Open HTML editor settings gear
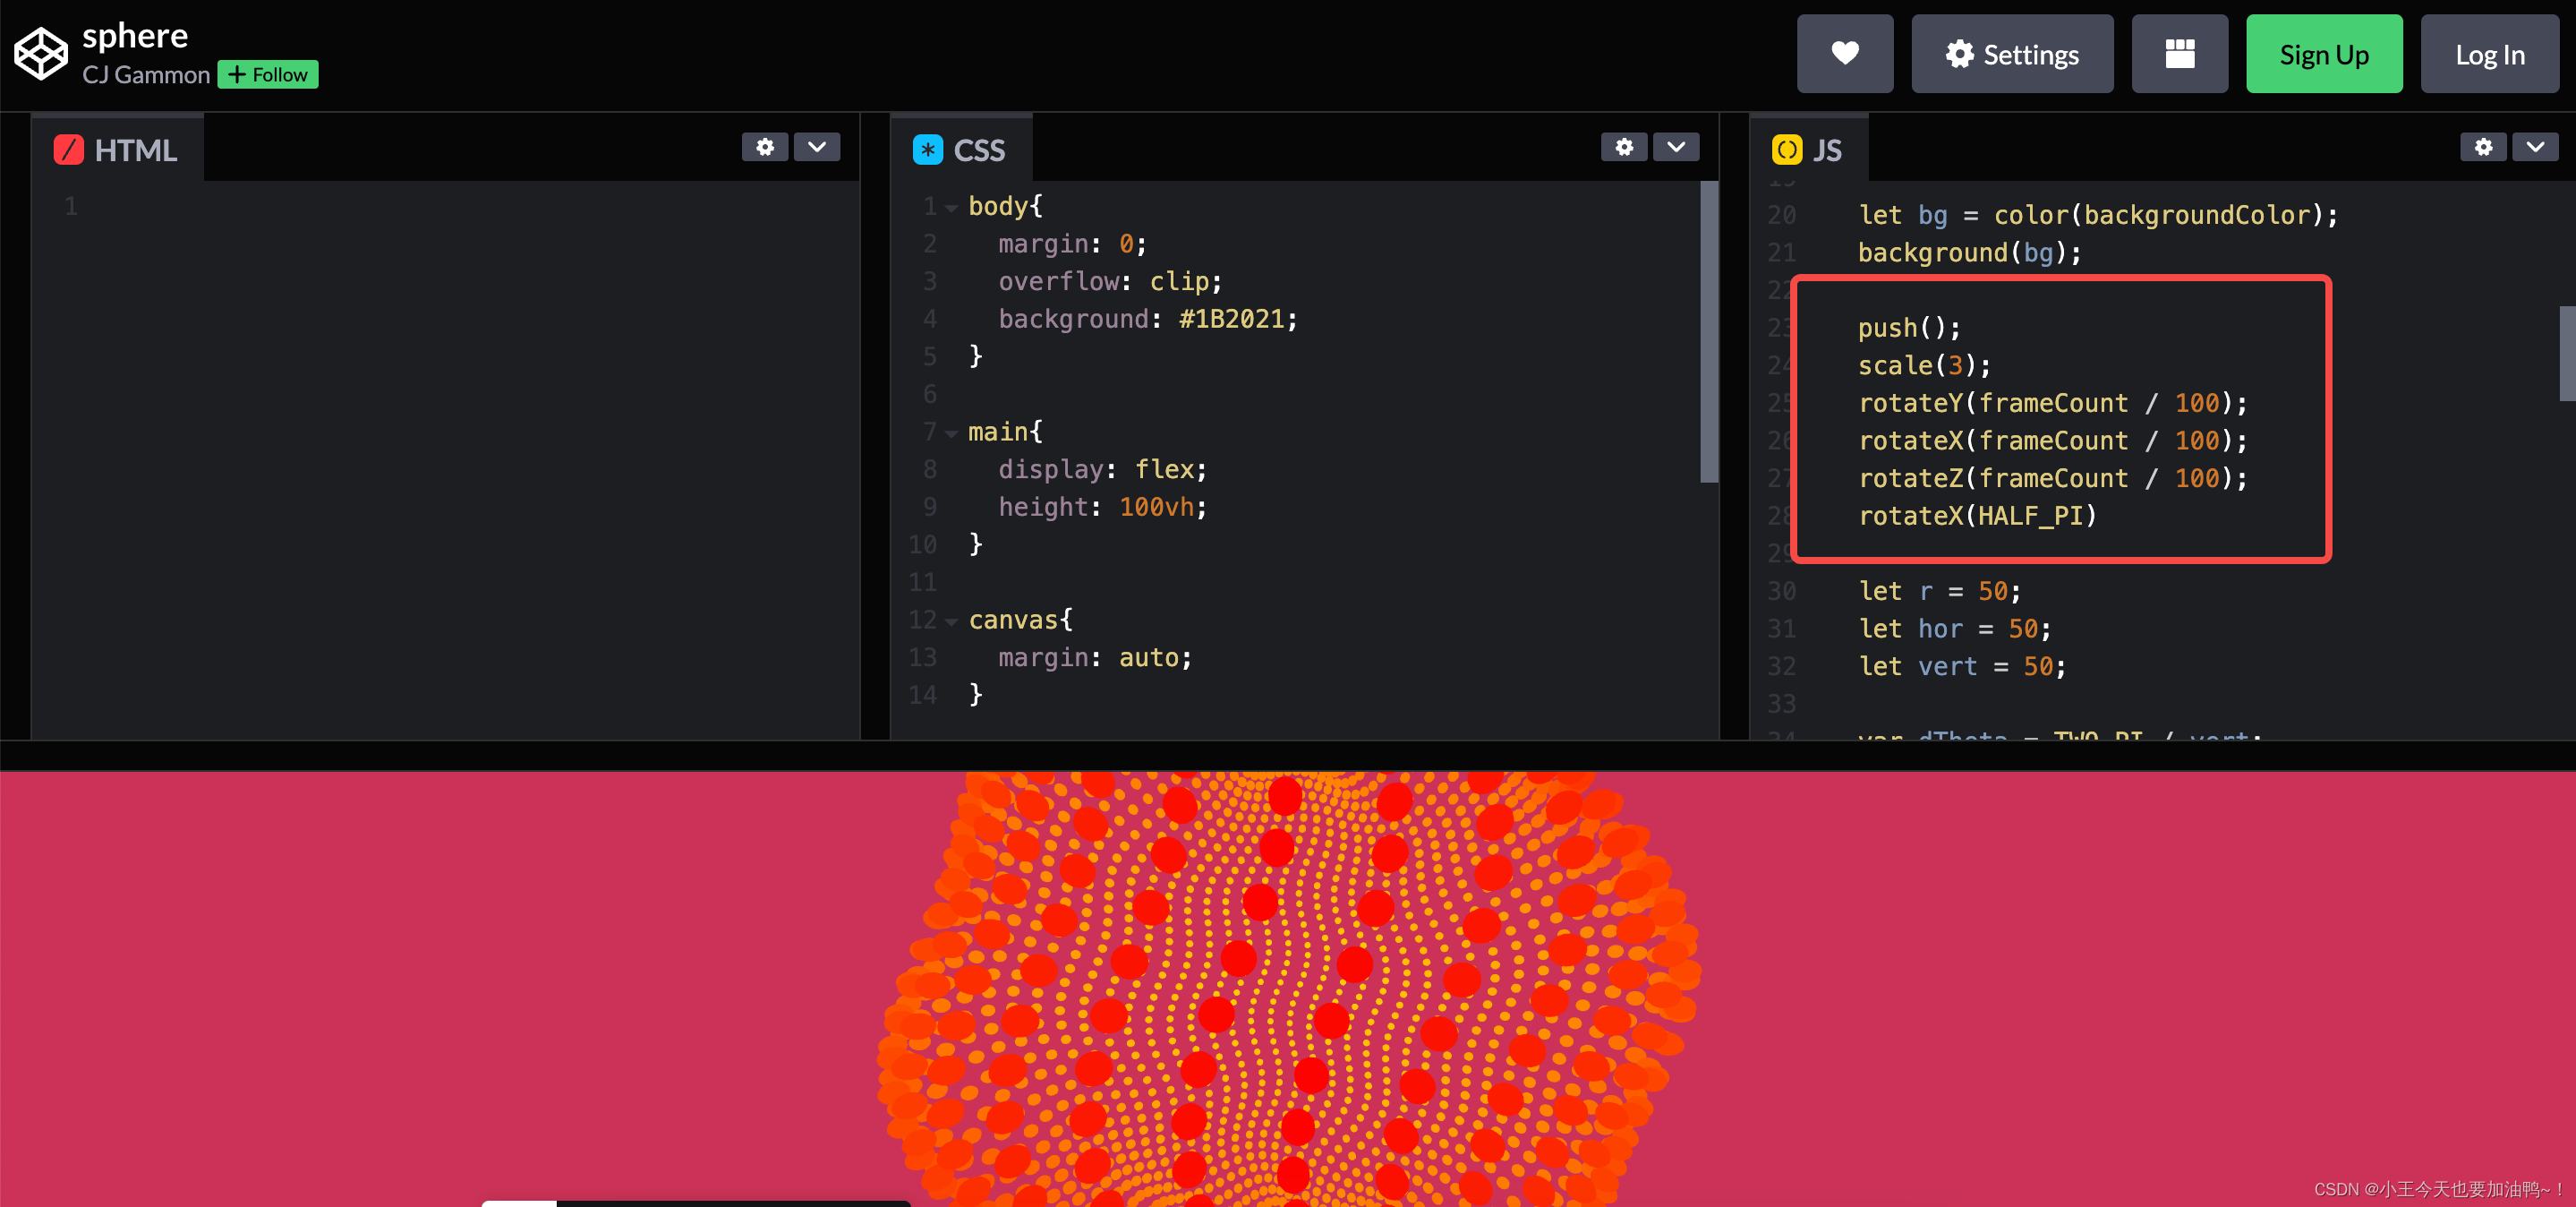Viewport: 2576px width, 1207px height. point(765,147)
